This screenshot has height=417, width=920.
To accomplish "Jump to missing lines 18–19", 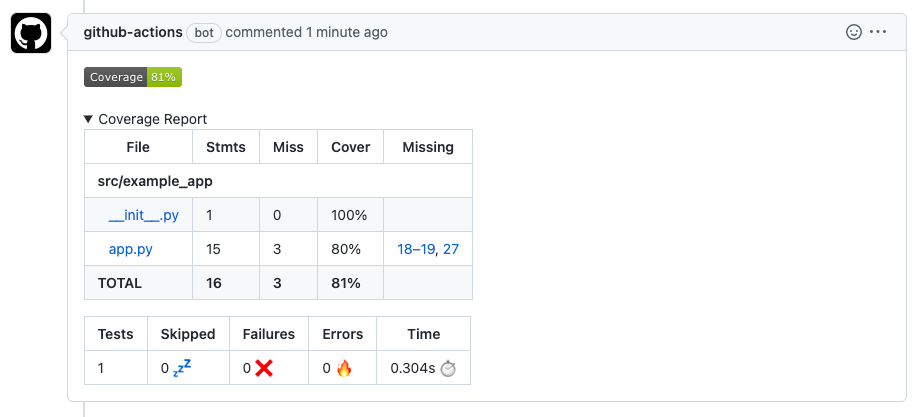I will click(x=416, y=249).
